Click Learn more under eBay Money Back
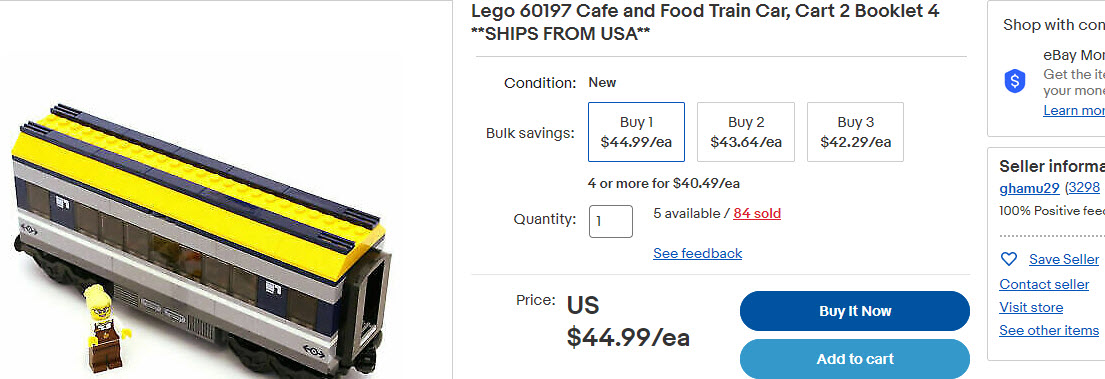This screenshot has height=379, width=1105. (1074, 110)
